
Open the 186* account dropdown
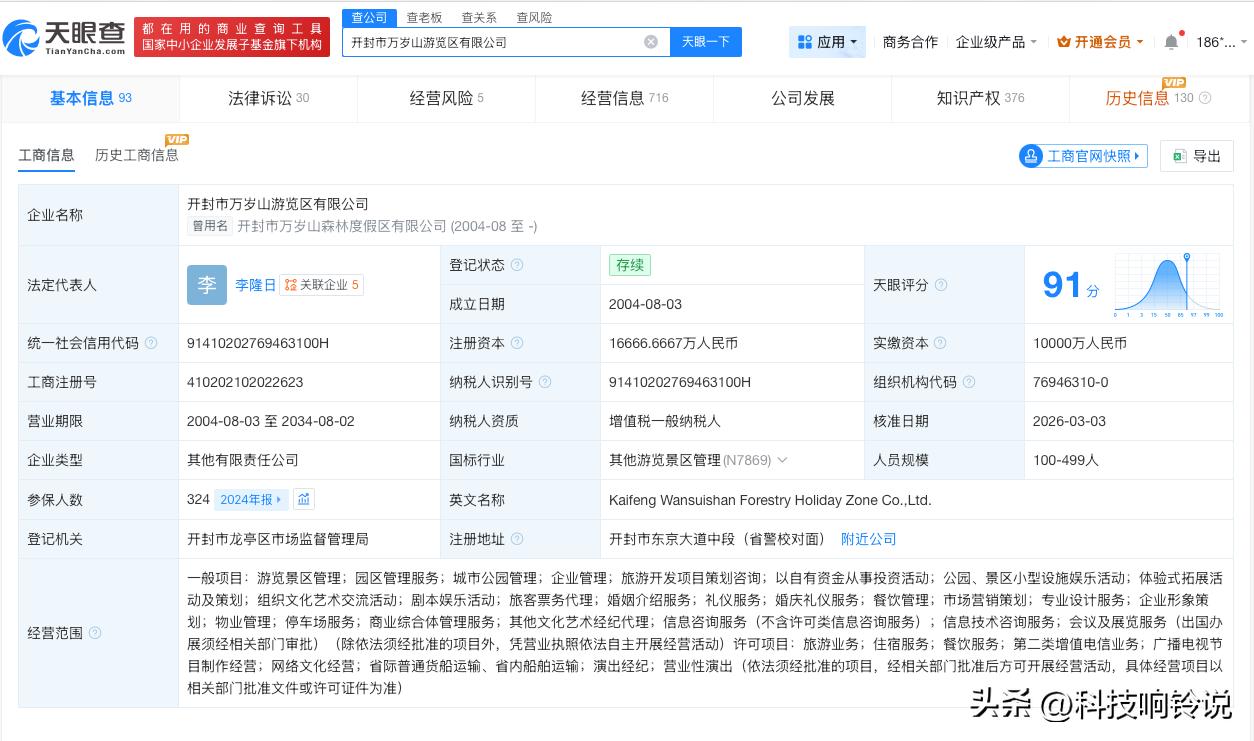pos(1221,42)
